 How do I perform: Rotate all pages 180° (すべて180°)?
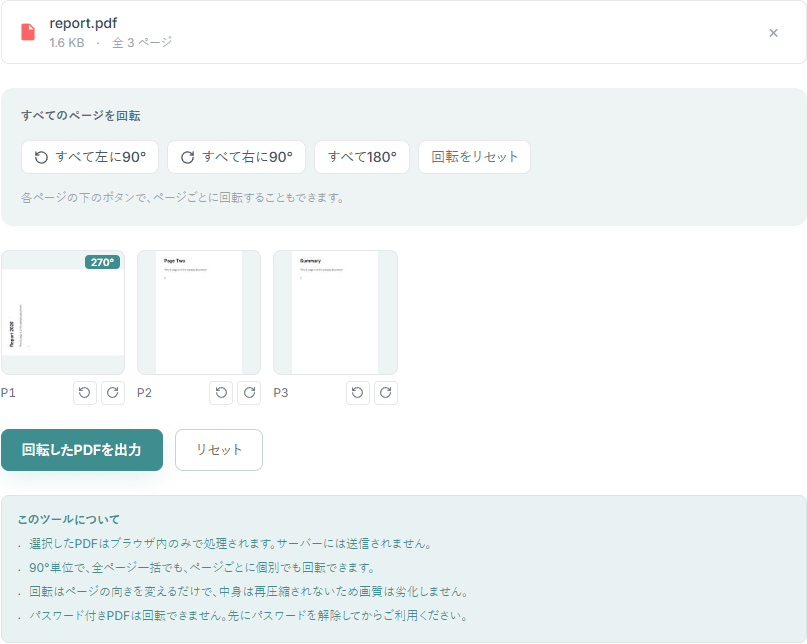(362, 157)
